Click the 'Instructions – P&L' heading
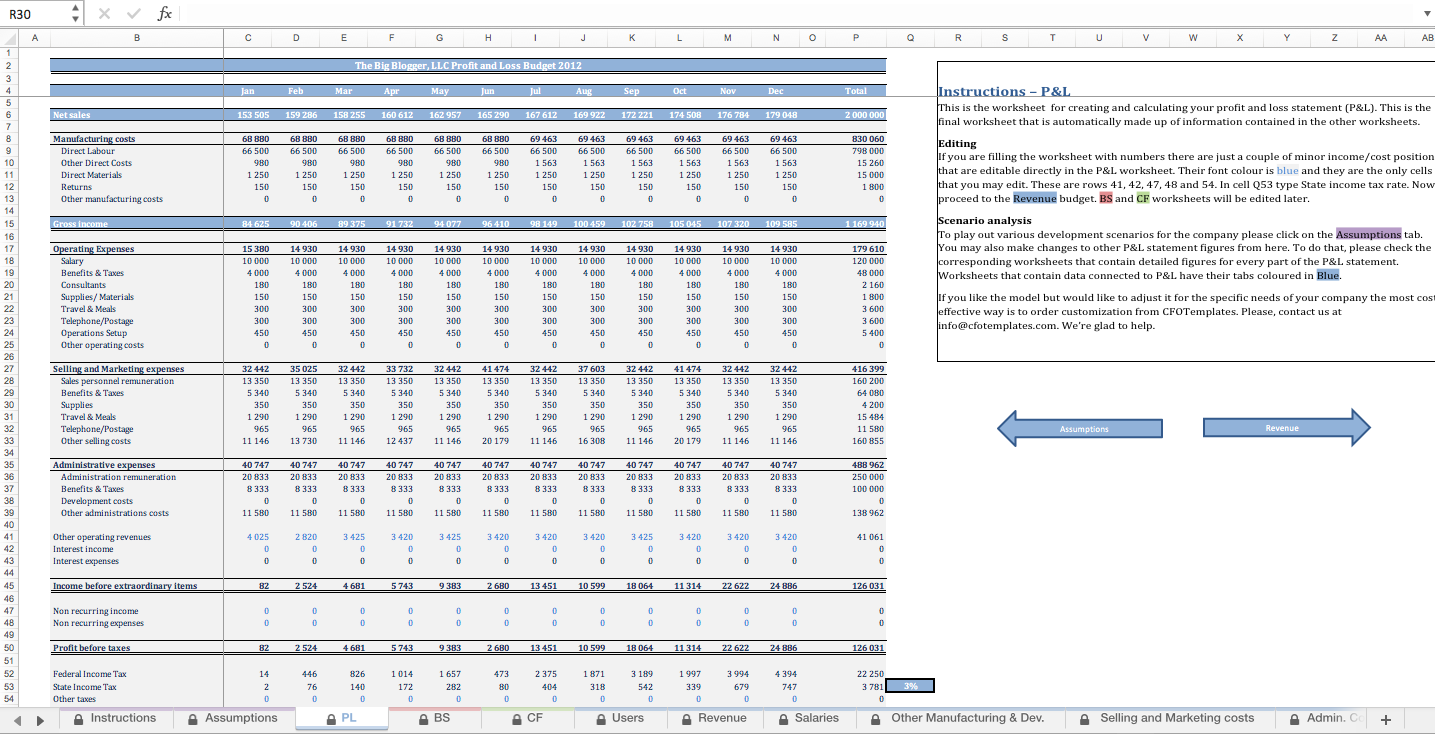Screen dimensions: 1435x734 pos(1004,91)
